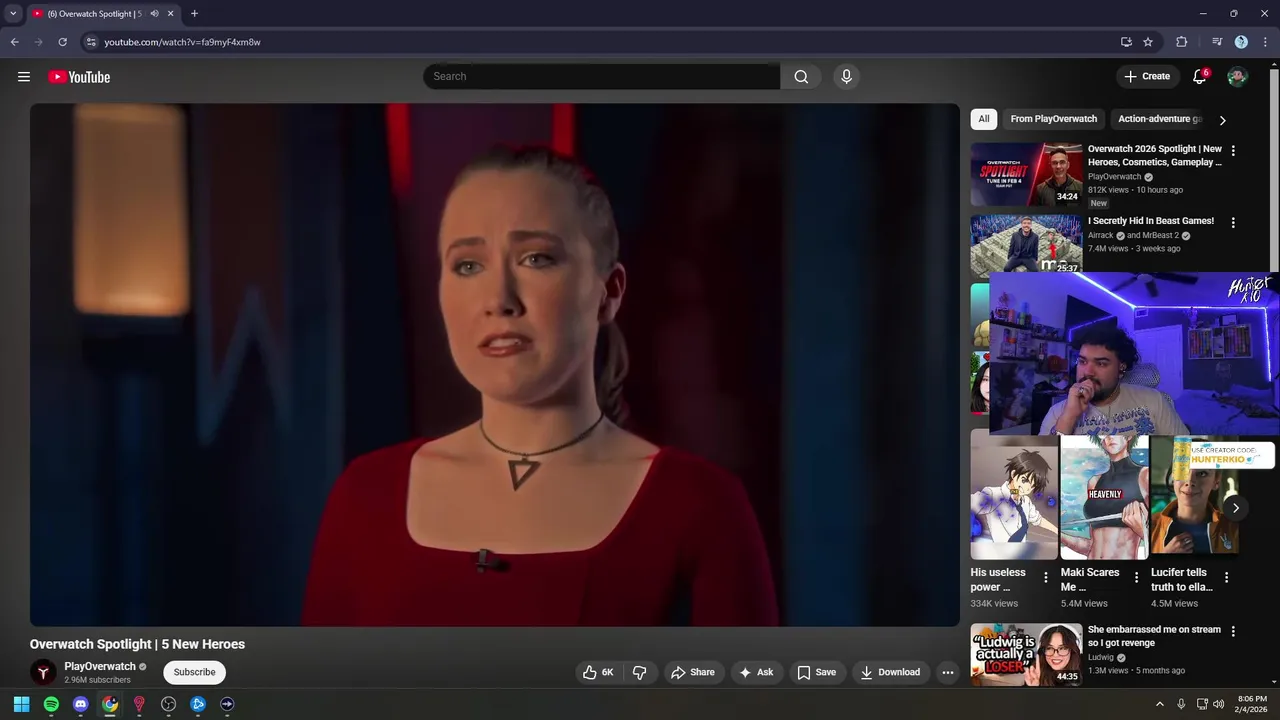Save video to playlist
The width and height of the screenshot is (1280, 720).
coord(817,672)
